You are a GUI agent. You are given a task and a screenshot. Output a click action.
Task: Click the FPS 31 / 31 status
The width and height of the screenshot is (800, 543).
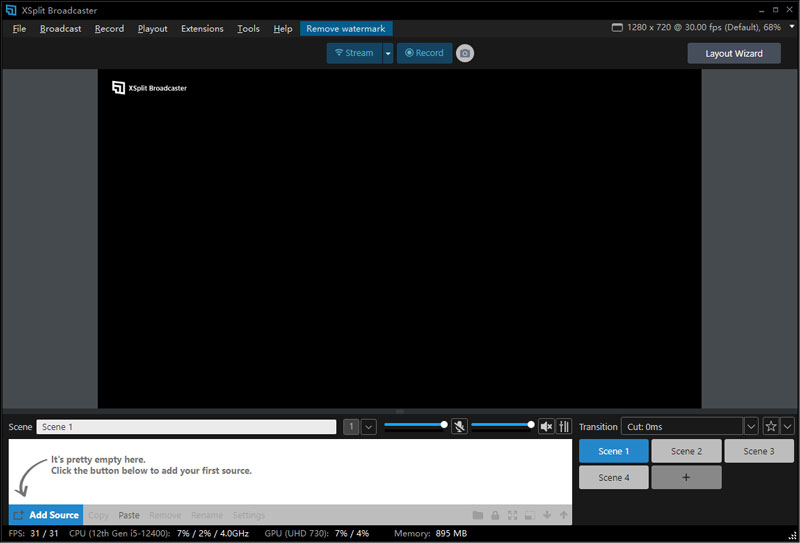(34, 534)
